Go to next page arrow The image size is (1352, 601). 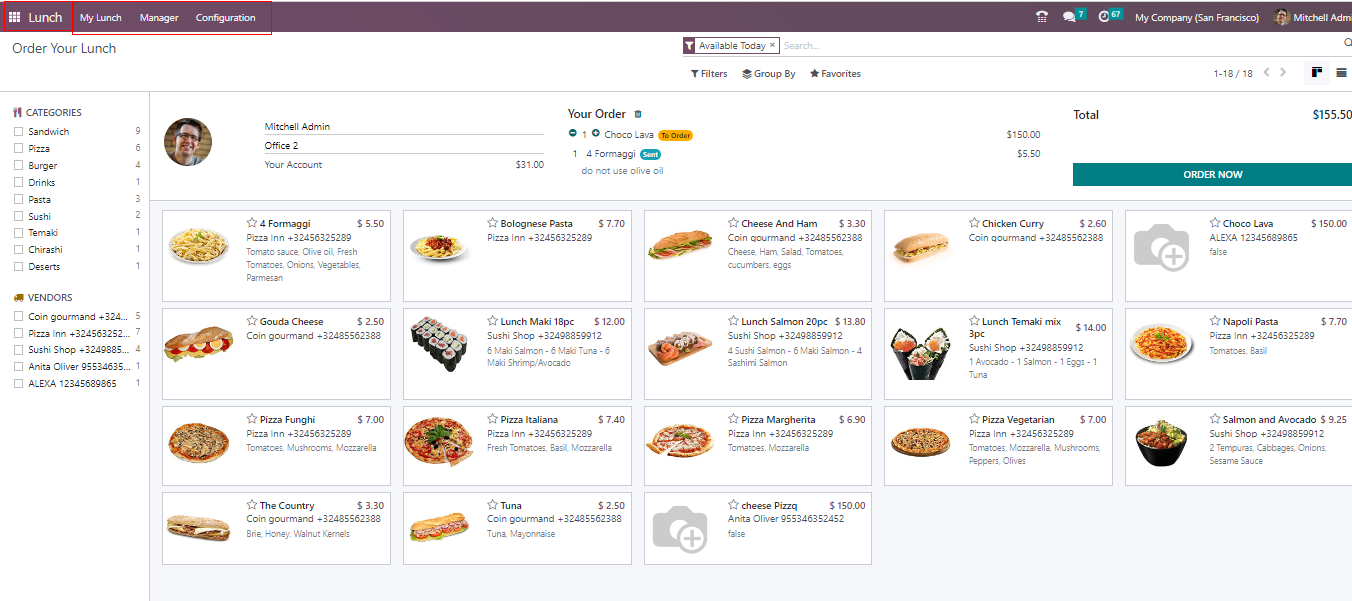point(1284,73)
